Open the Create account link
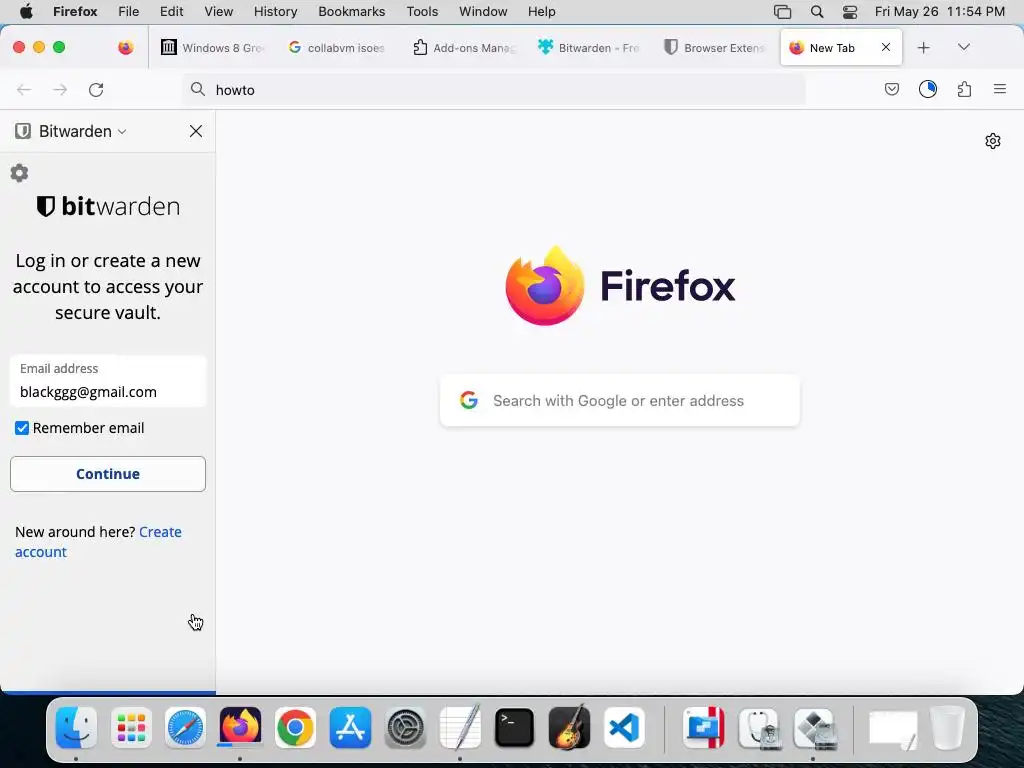The width and height of the screenshot is (1024, 768). click(98, 542)
